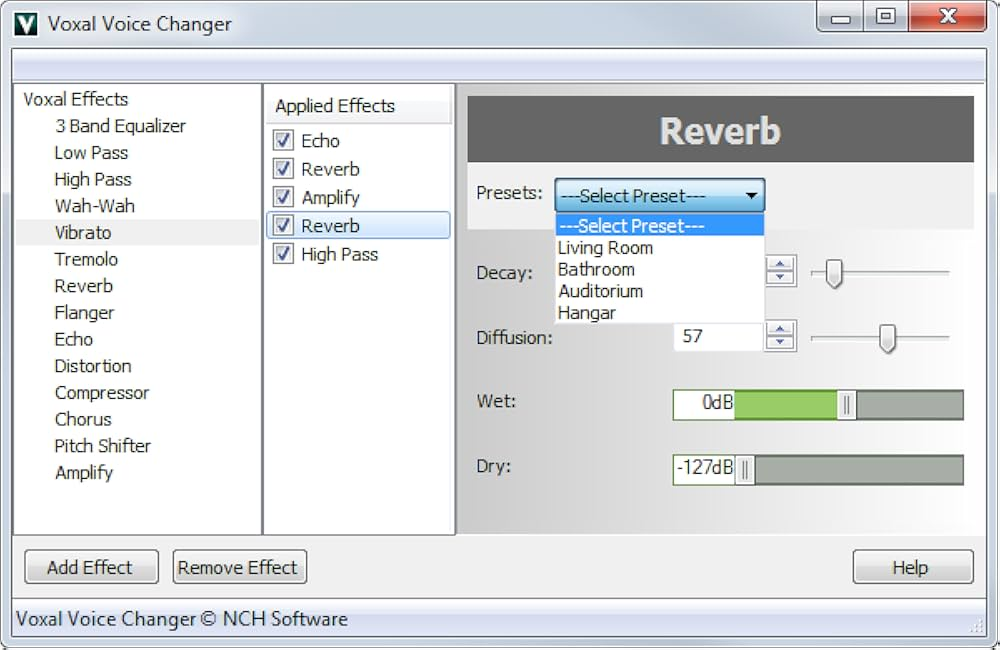Screen dimensions: 1000x650
Task: Click the Add Effect button
Action: (91, 566)
